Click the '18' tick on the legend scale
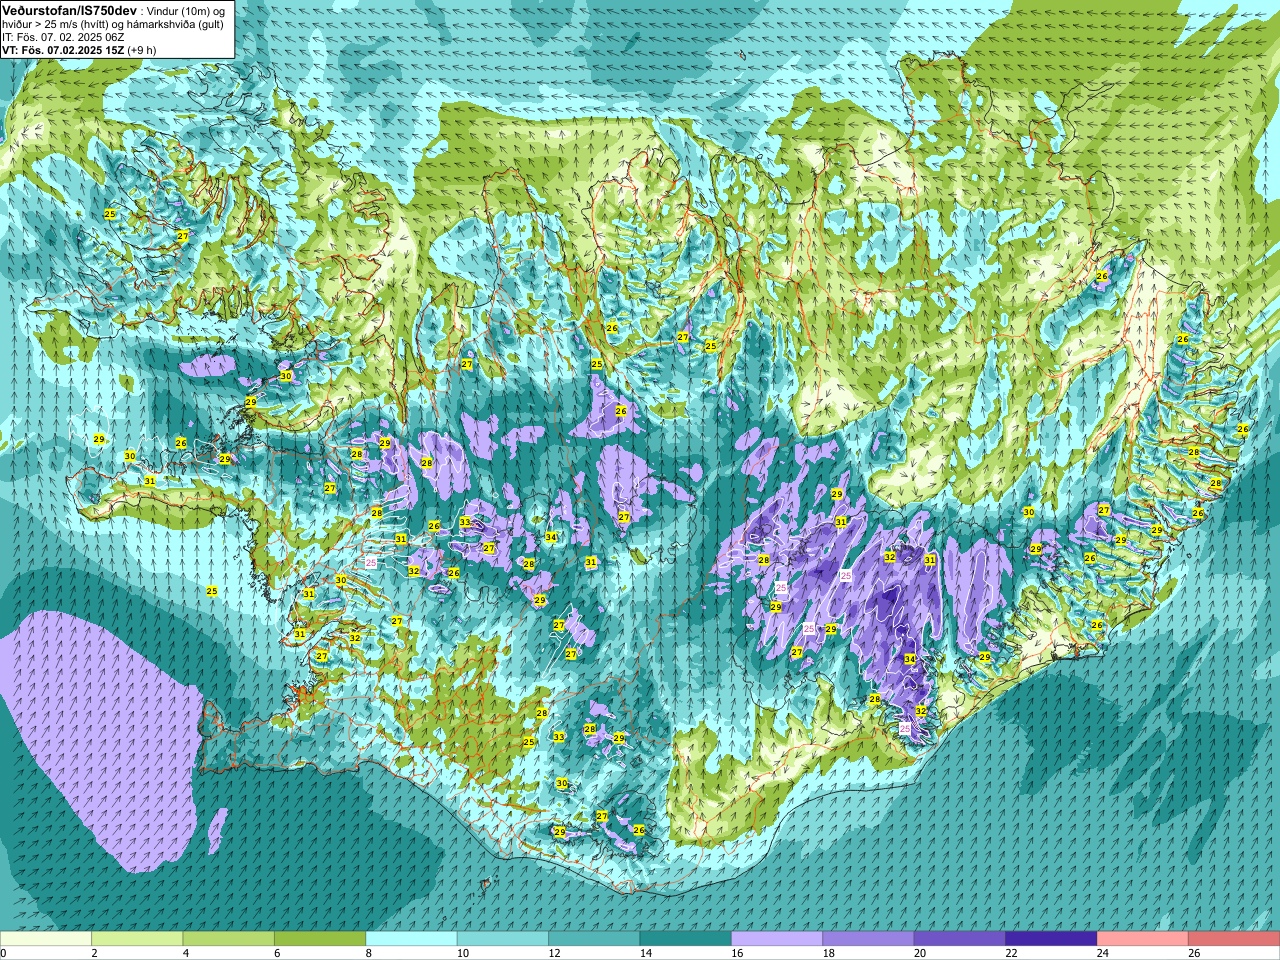This screenshot has width=1280, height=960. 828,953
